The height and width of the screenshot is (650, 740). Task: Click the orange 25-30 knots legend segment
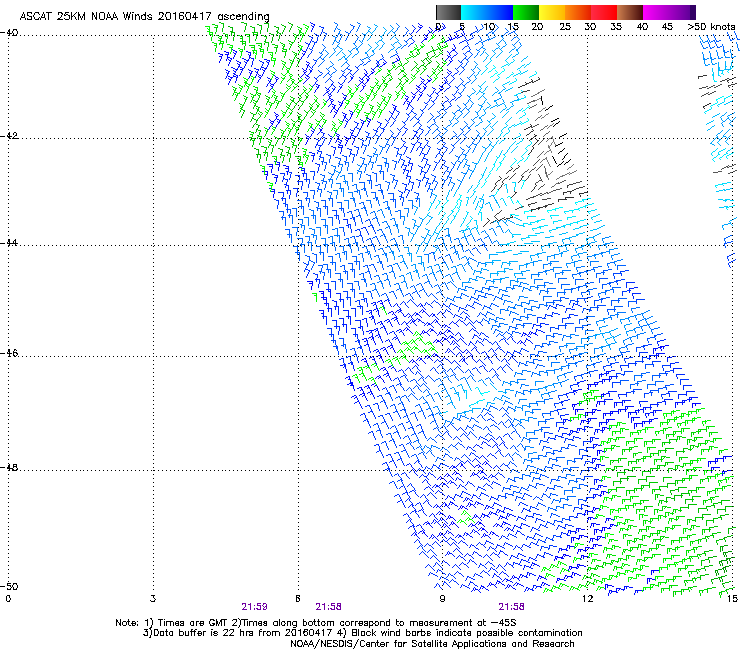tap(578, 12)
